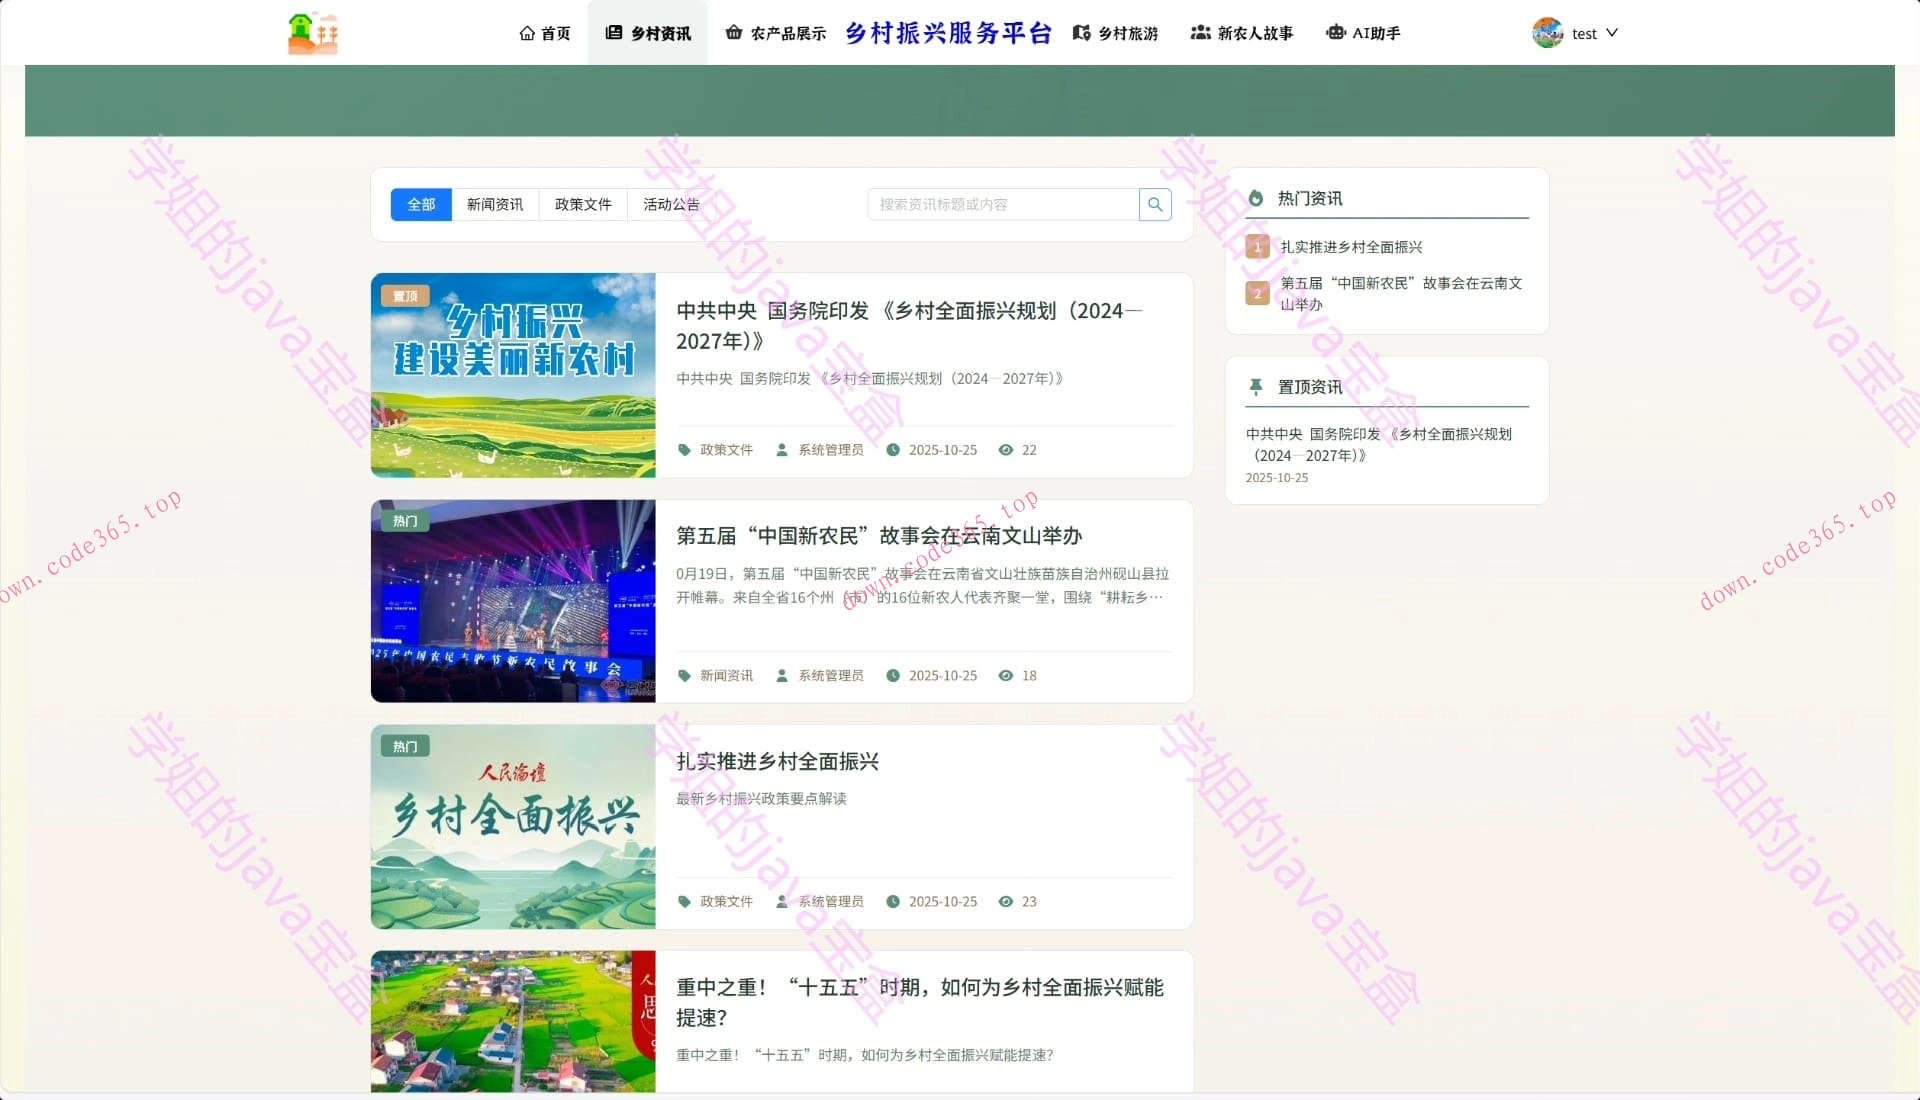Click the author icon beside 系统管理员
Image resolution: width=1920 pixels, height=1100 pixels.
click(x=781, y=450)
